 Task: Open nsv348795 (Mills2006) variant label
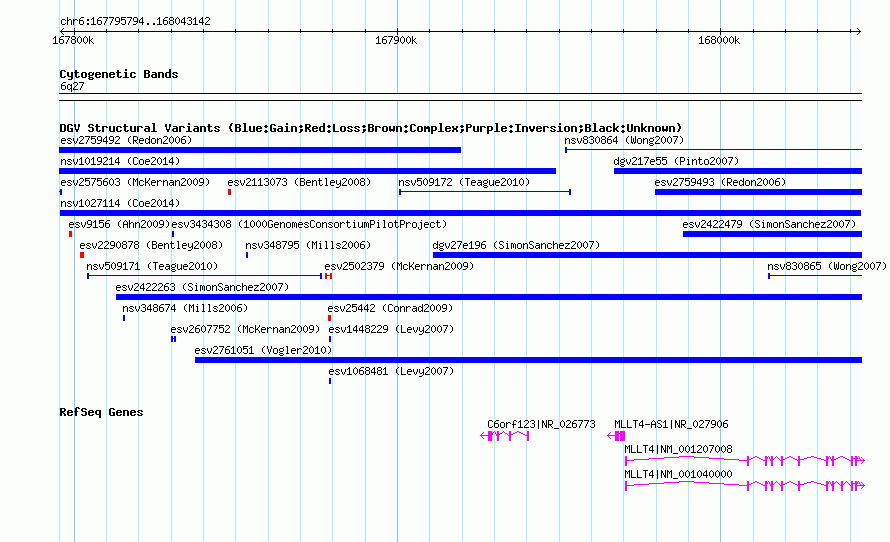(308, 245)
